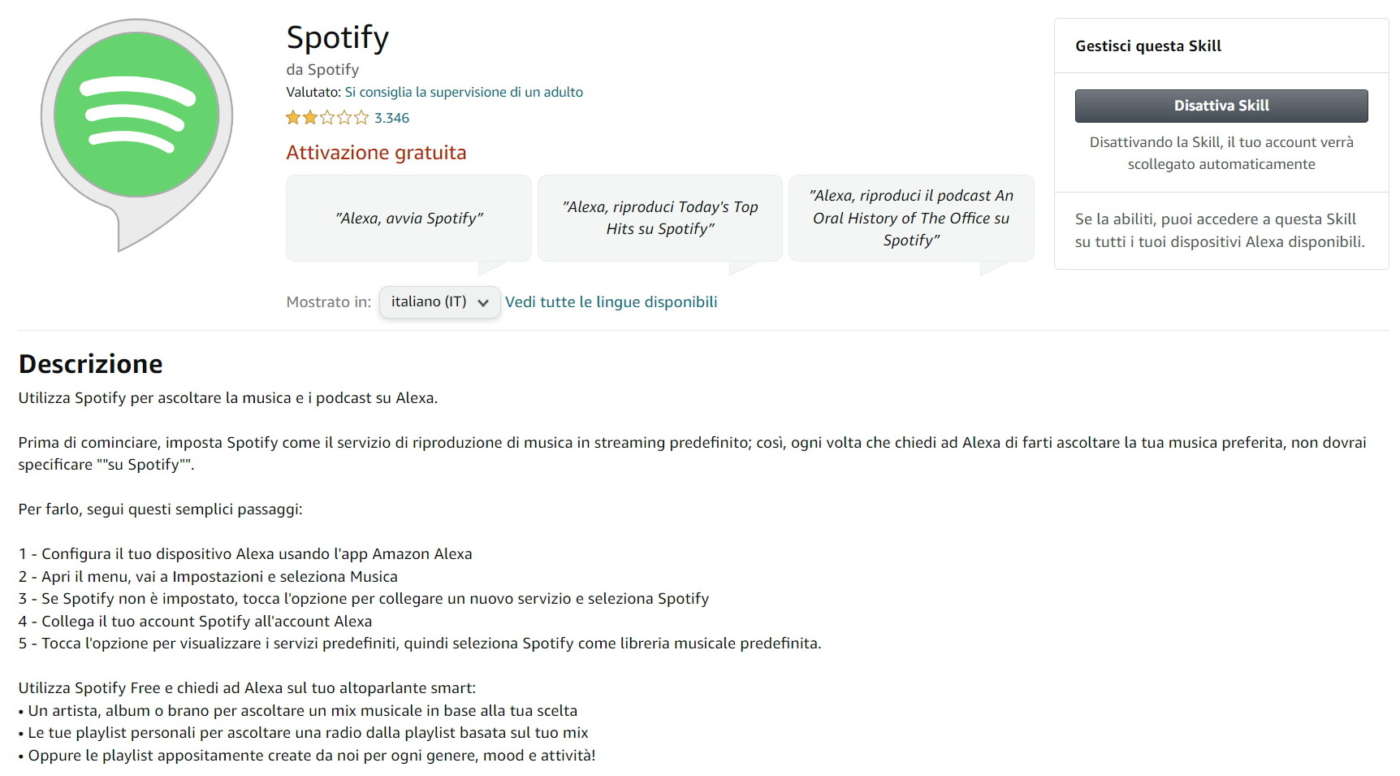The height and width of the screenshot is (776, 1400).
Task: Click the Gestisci questa Skill panel header
Action: 1148,46
